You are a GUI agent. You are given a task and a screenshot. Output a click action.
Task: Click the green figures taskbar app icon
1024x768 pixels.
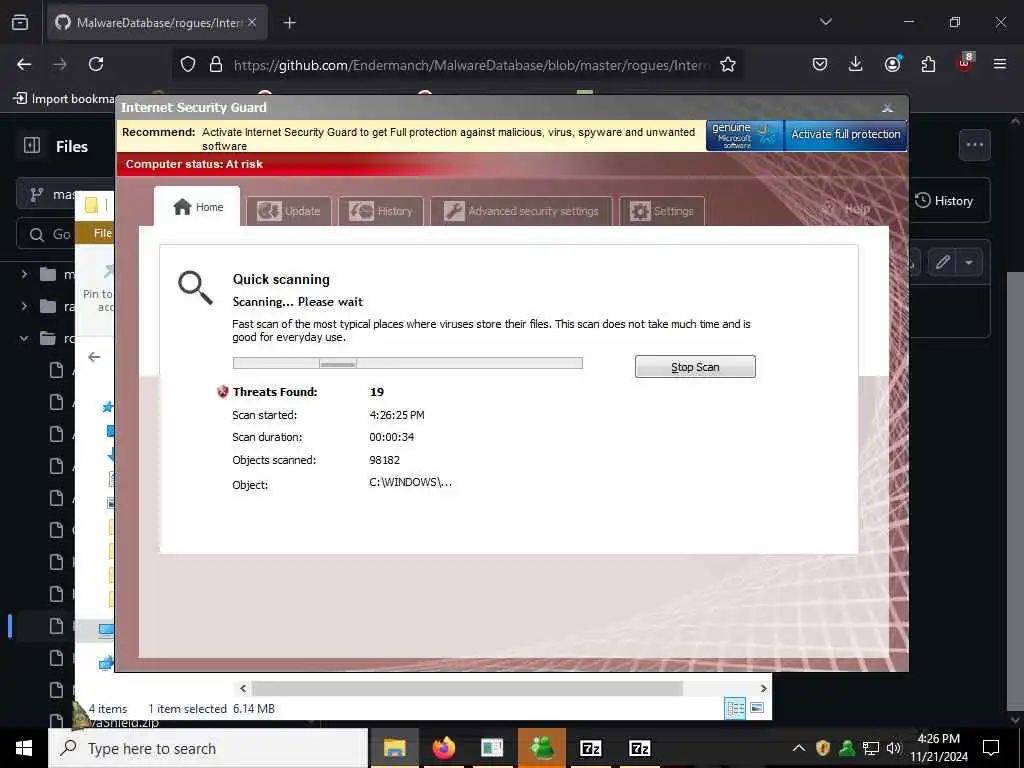(541, 748)
